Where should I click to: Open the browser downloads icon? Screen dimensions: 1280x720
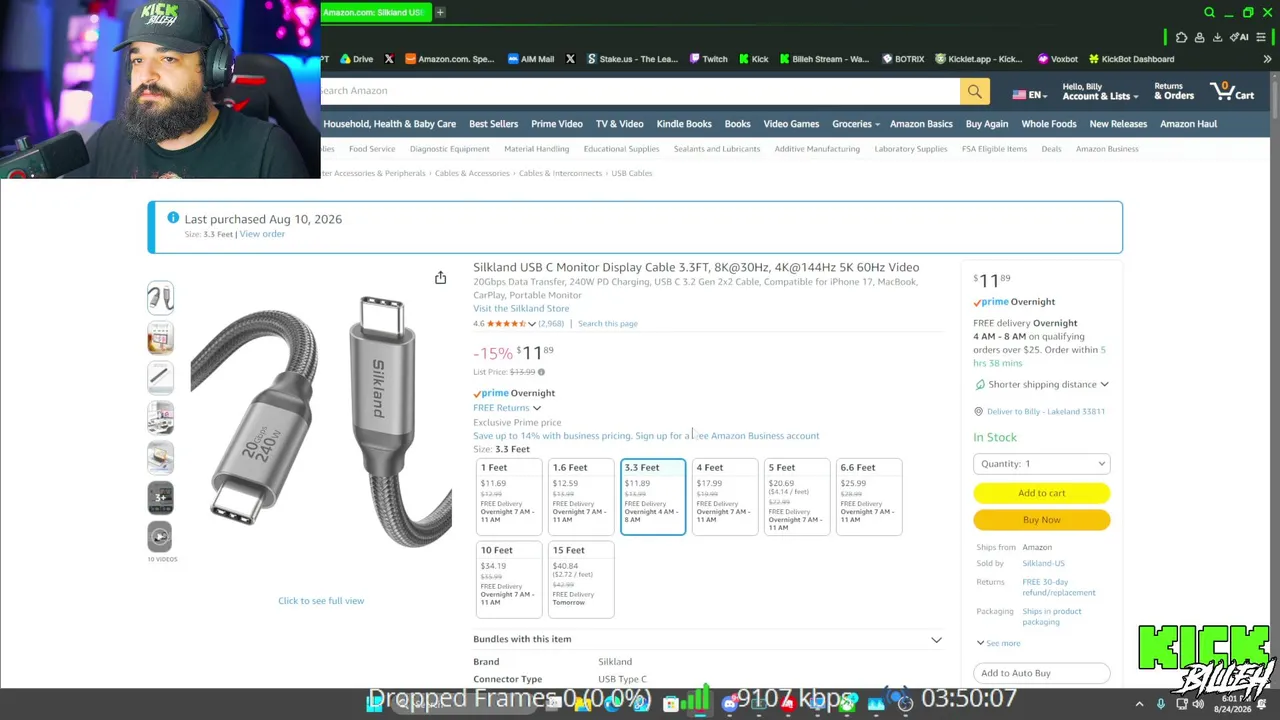(1217, 38)
